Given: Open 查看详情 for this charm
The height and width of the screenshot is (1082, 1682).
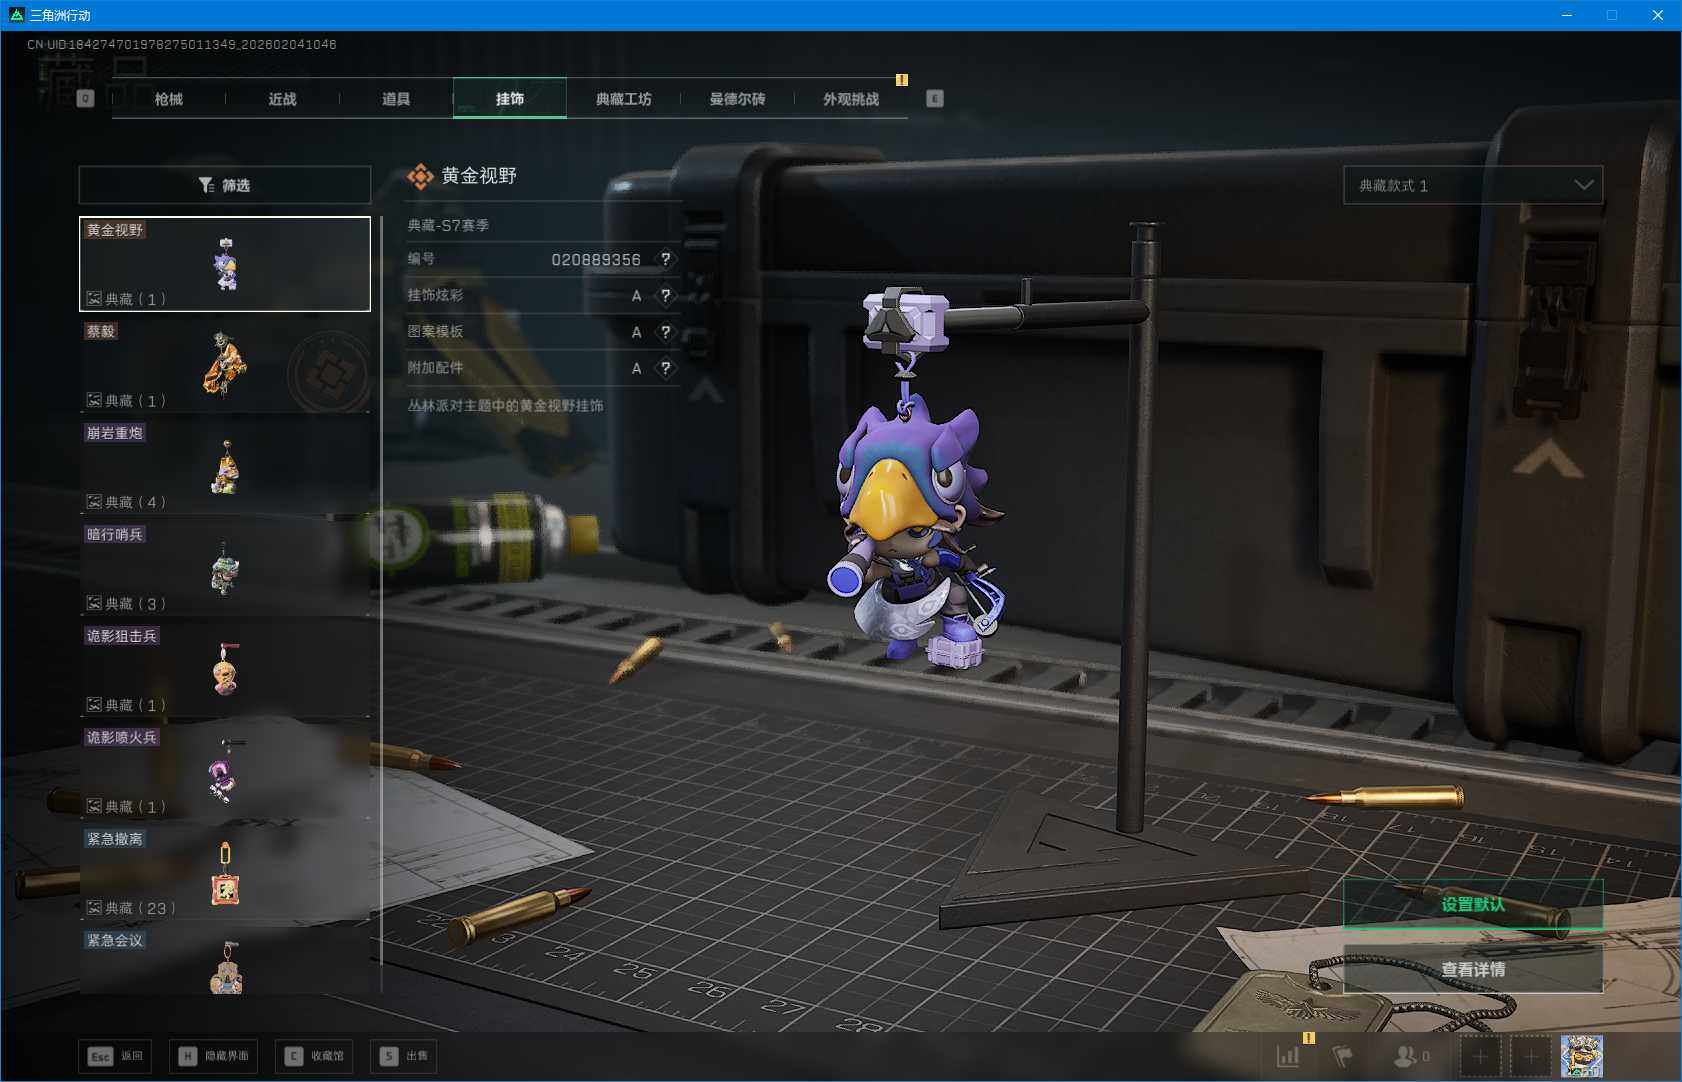Looking at the screenshot, I should (x=1473, y=969).
